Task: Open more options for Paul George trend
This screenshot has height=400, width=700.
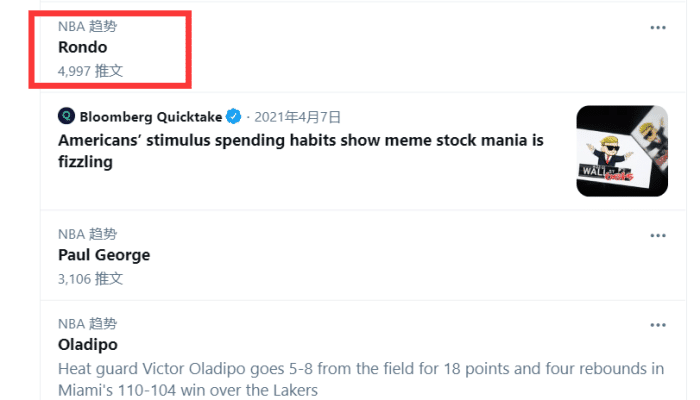Action: point(657,236)
